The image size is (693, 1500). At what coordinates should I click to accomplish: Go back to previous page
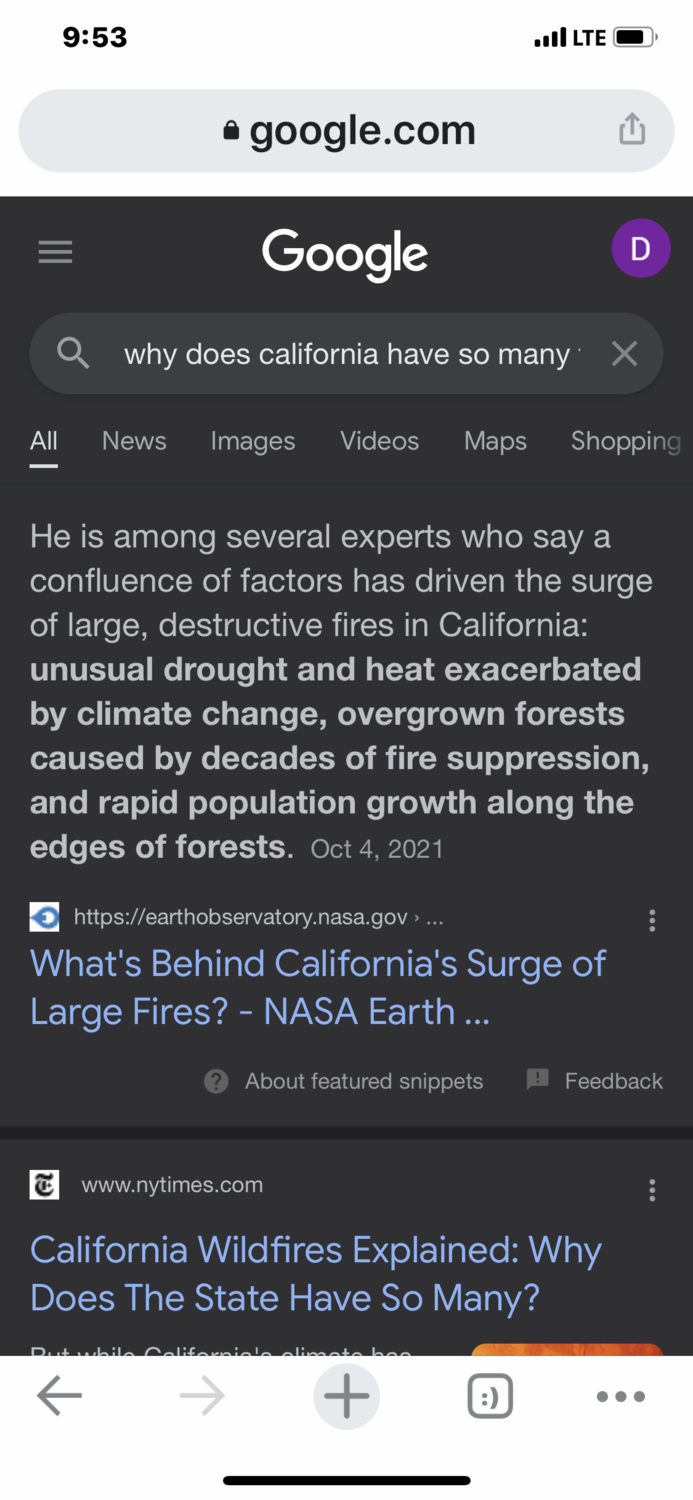click(59, 1396)
